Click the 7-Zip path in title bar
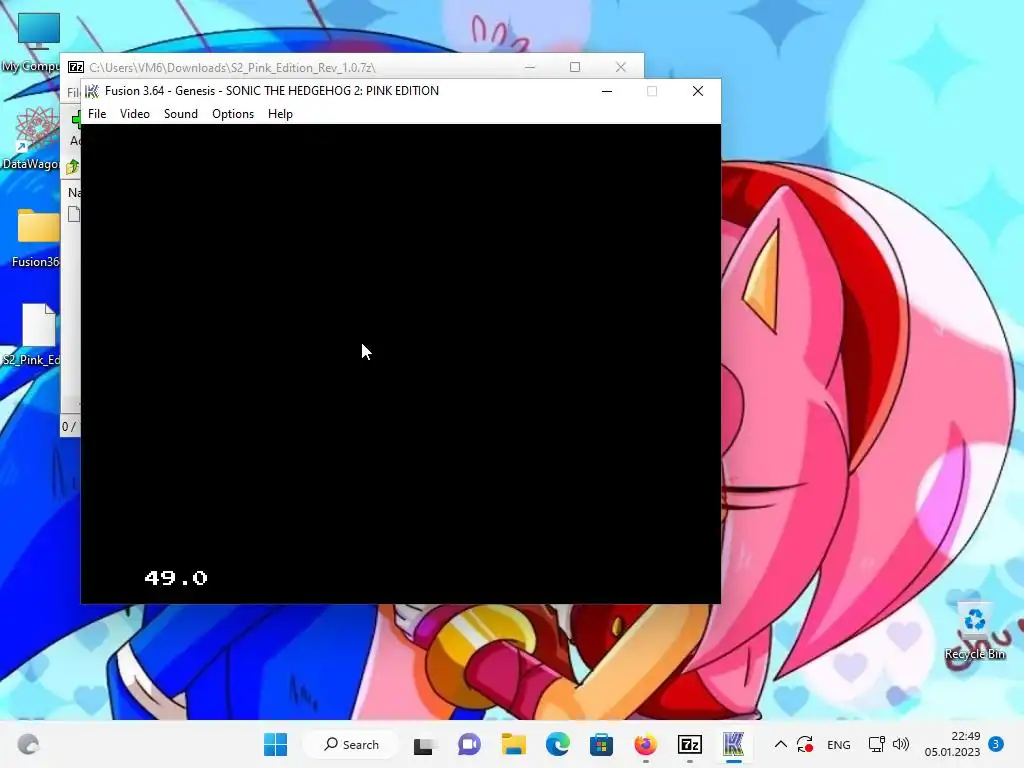This screenshot has height=768, width=1024. pyautogui.click(x=232, y=67)
